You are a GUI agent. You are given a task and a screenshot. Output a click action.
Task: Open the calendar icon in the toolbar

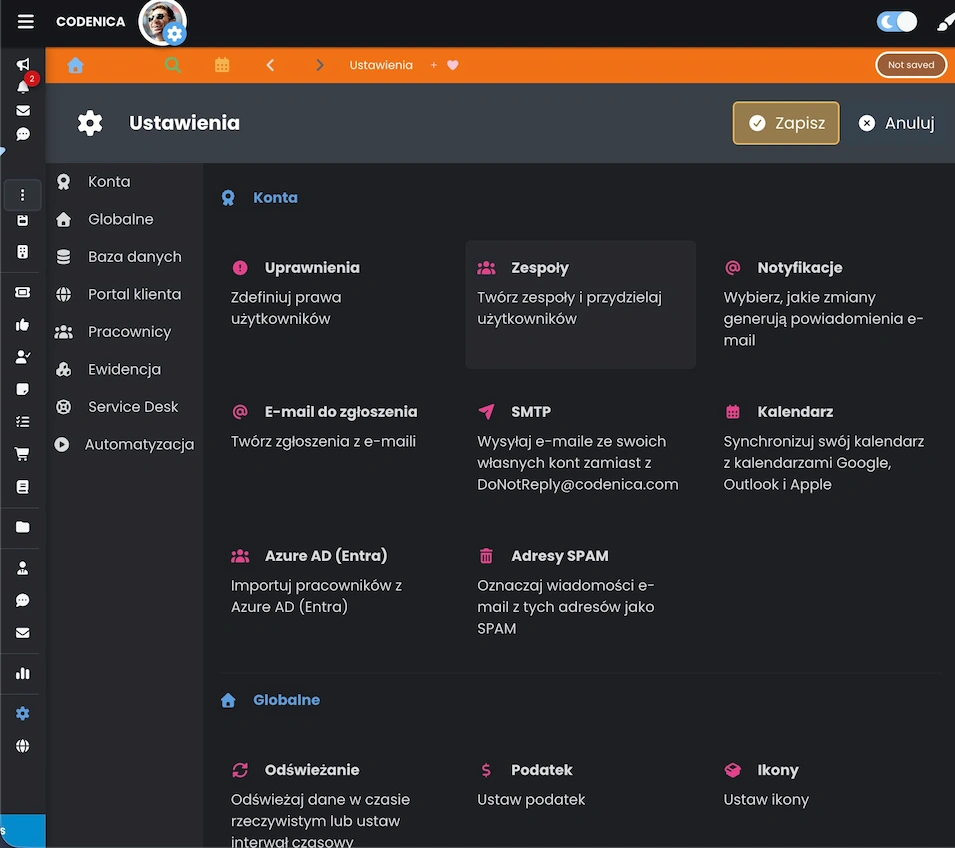(x=222, y=64)
